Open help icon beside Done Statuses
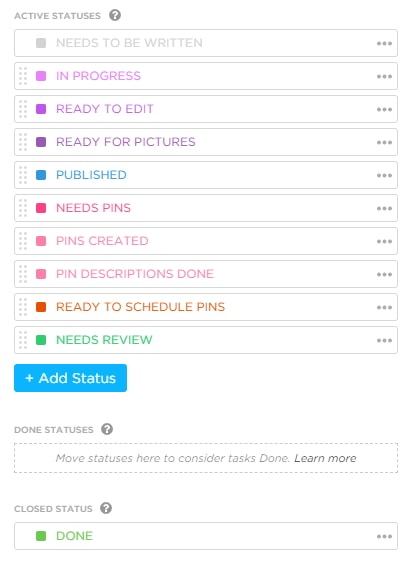 tap(107, 429)
